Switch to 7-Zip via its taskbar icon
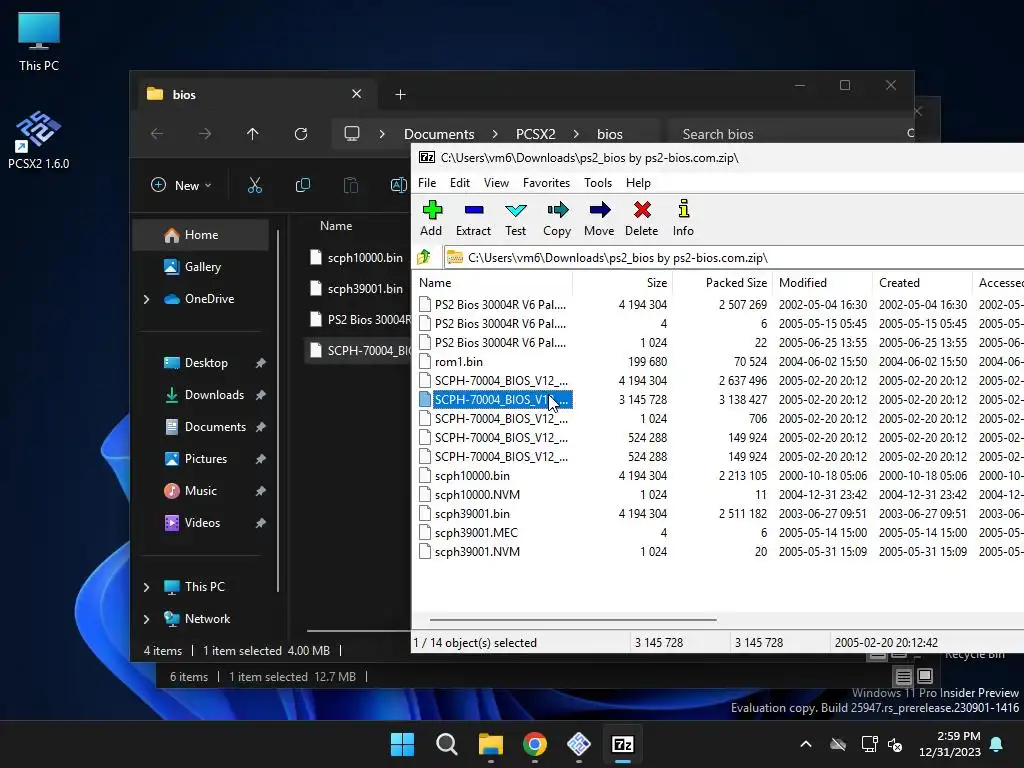The image size is (1024, 768). [622, 744]
